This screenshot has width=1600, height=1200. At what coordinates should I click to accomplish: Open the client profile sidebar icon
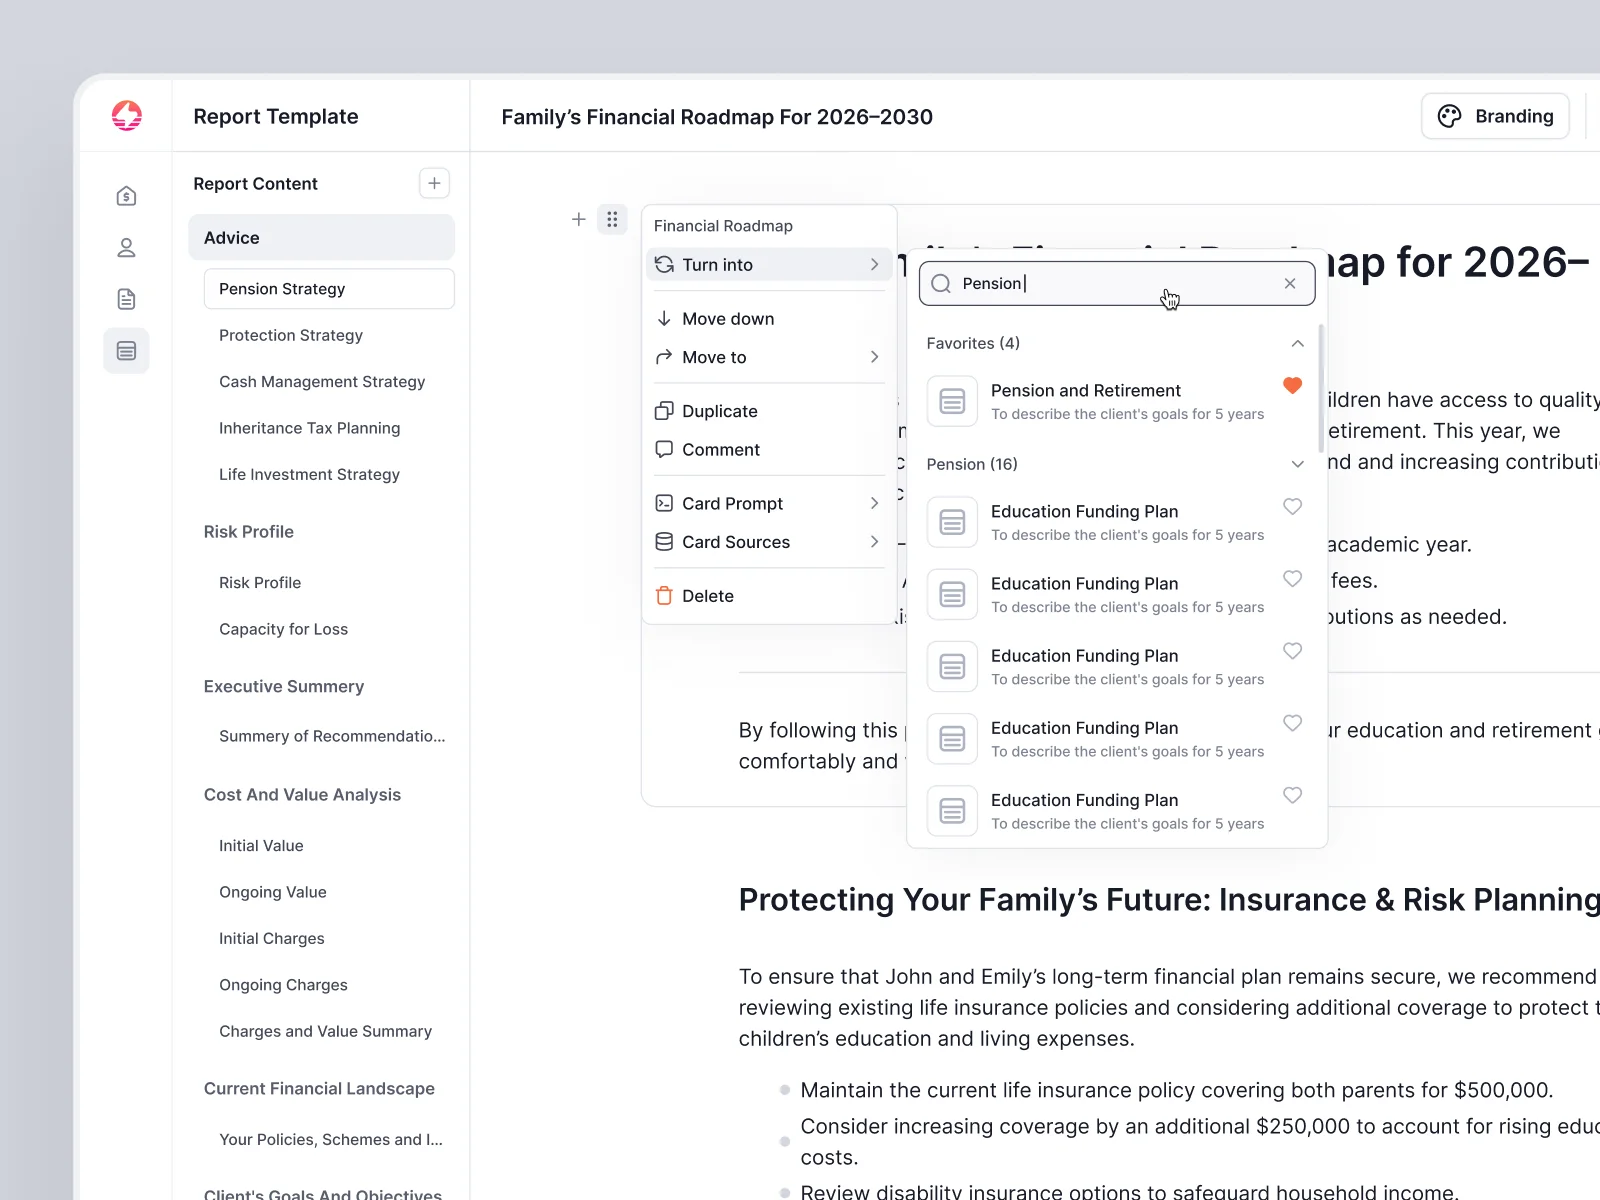click(x=126, y=248)
